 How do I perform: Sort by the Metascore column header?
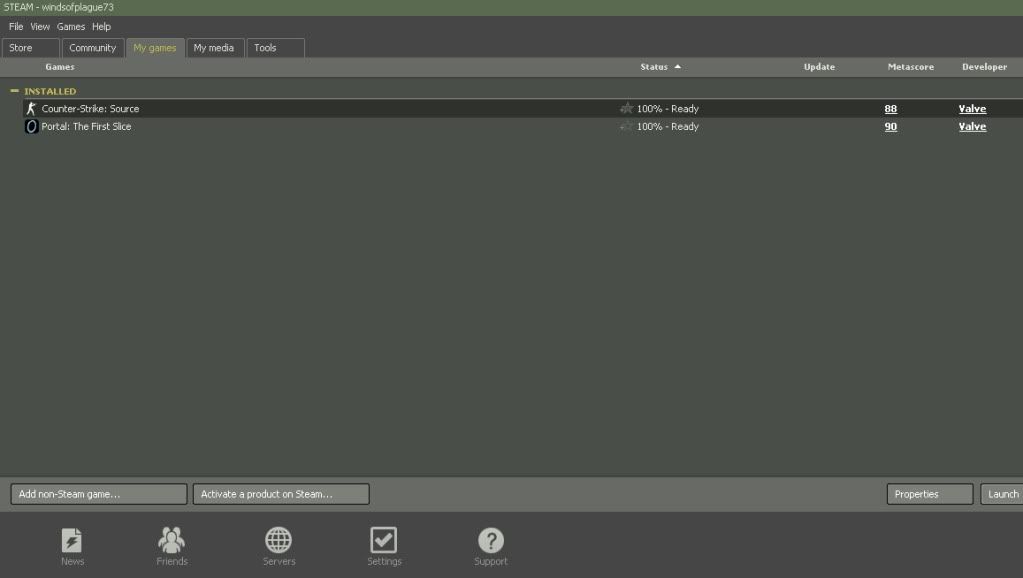click(910, 67)
